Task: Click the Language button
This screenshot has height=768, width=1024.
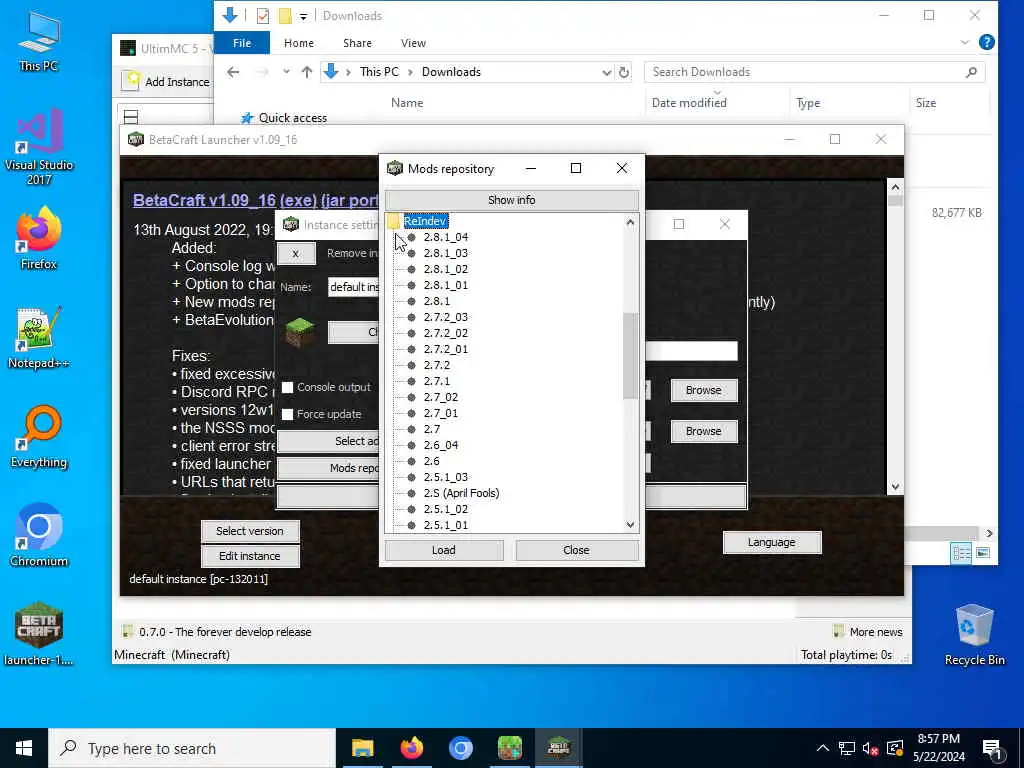Action: (772, 542)
